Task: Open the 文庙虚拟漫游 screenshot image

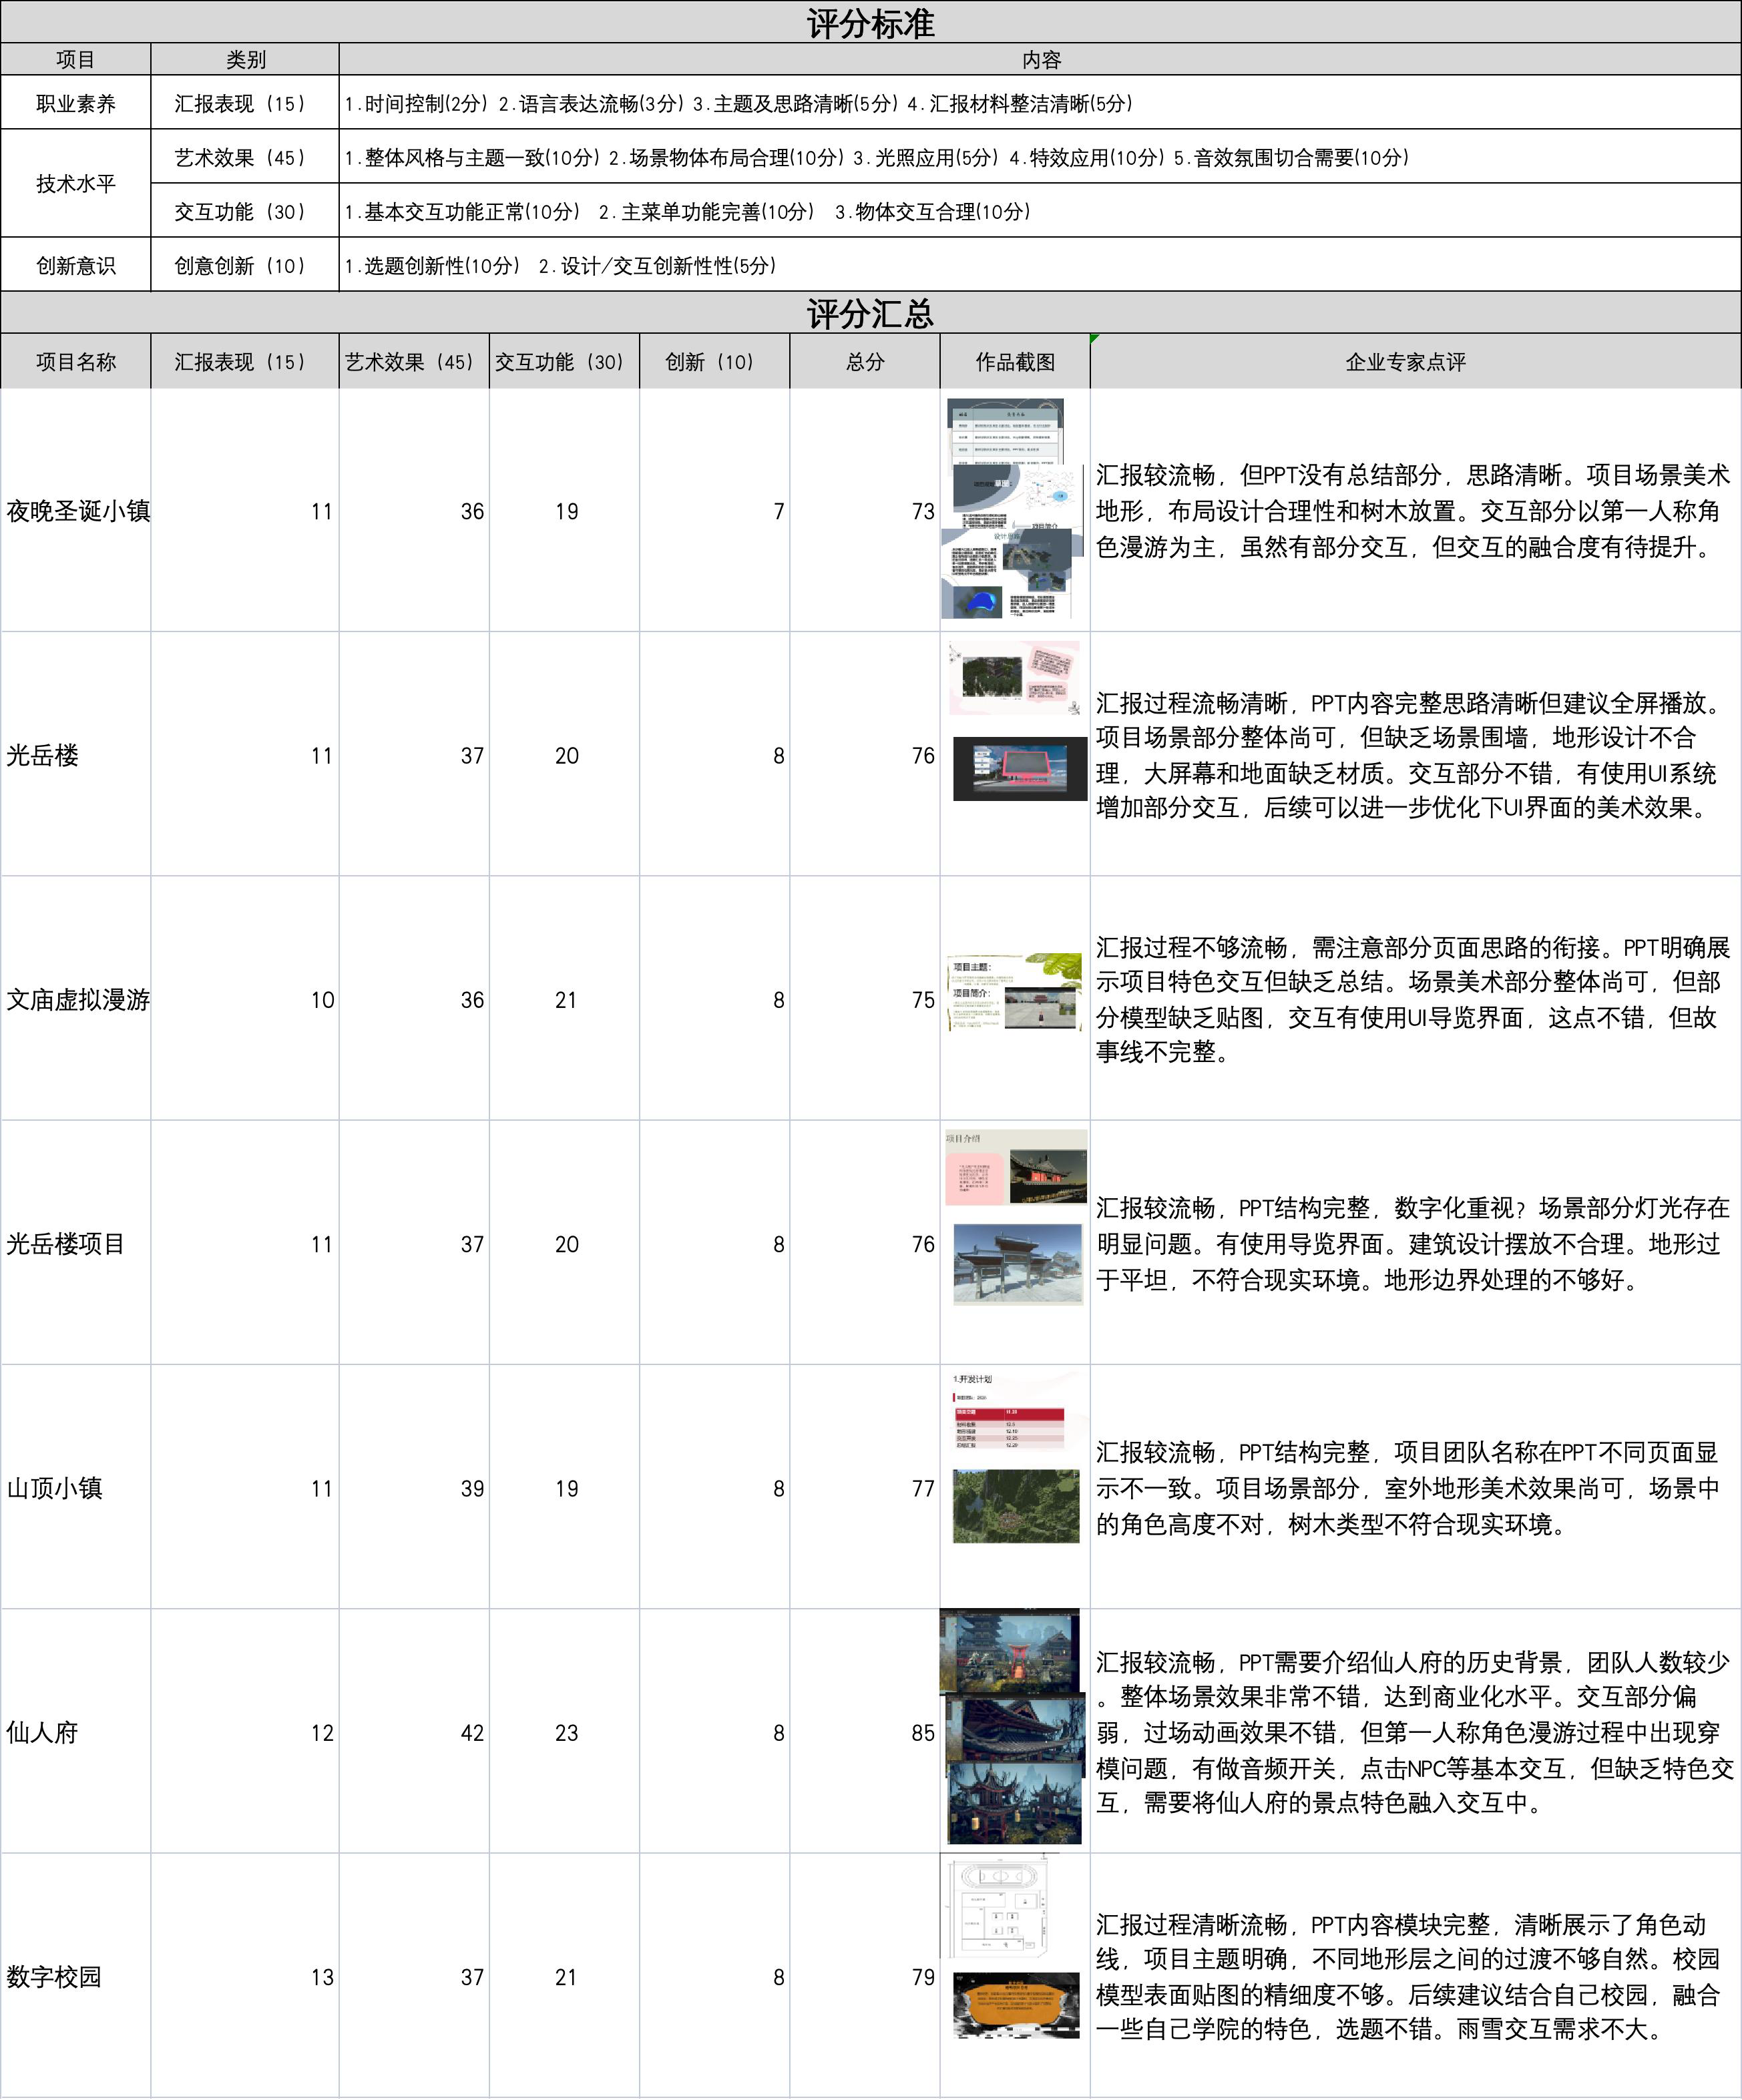Action: click(x=1014, y=992)
